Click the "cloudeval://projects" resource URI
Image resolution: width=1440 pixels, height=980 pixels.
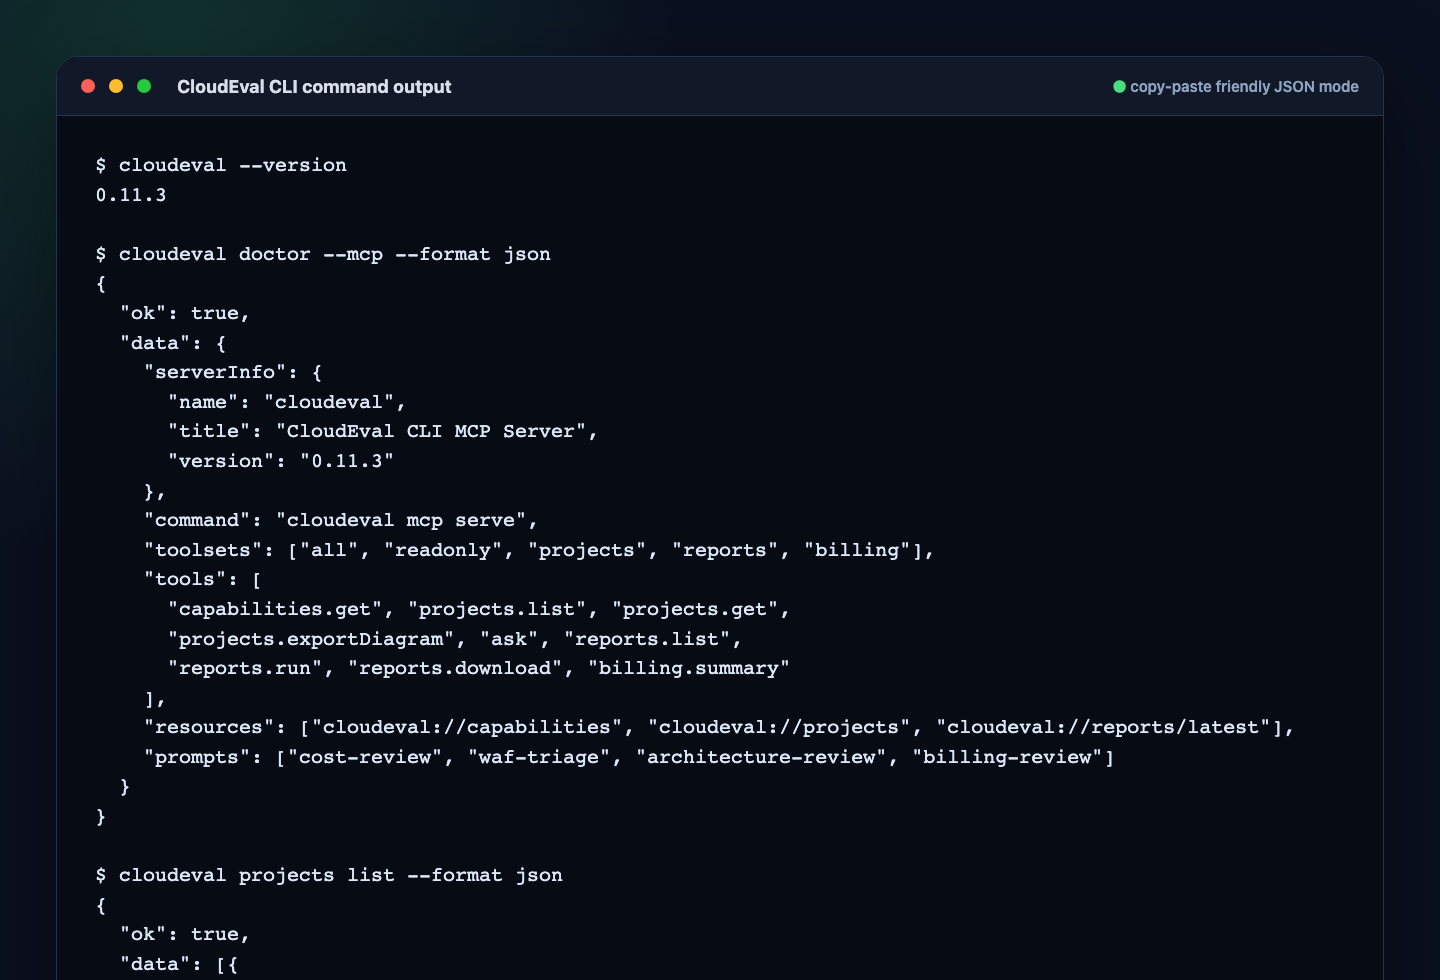(779, 727)
